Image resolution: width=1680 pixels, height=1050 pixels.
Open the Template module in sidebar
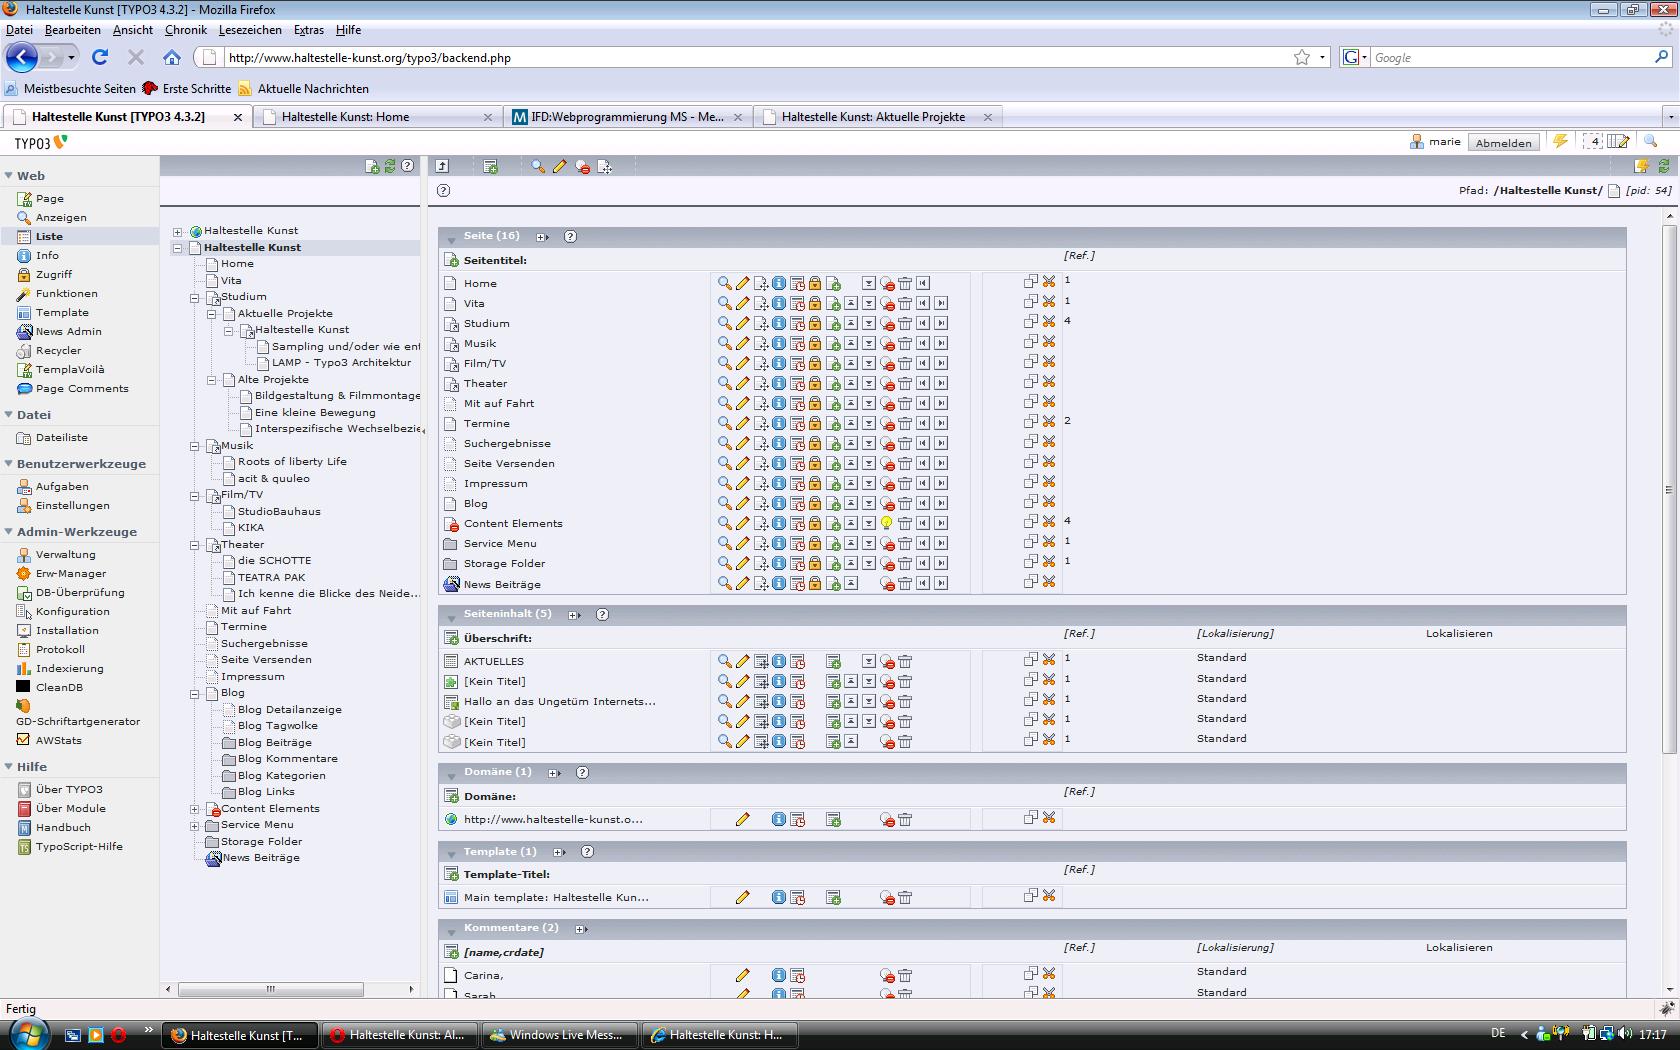[62, 312]
